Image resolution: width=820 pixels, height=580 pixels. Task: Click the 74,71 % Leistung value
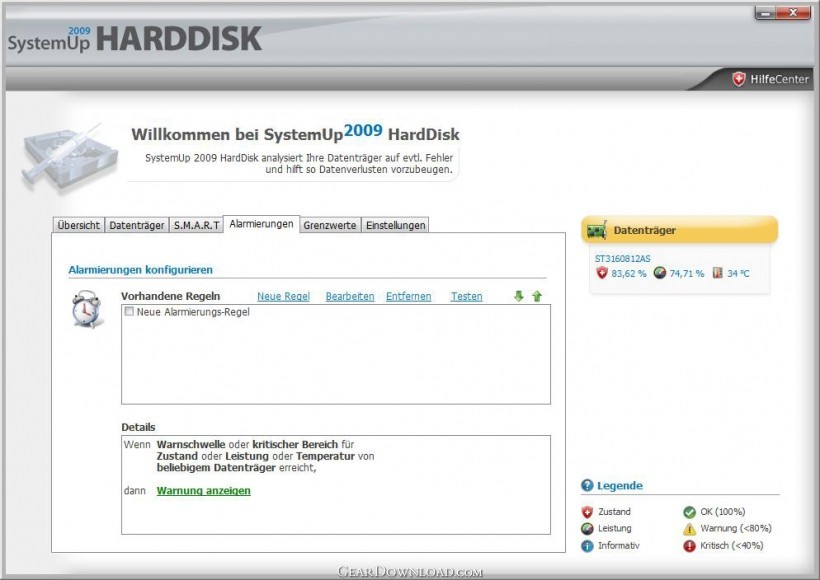point(687,274)
